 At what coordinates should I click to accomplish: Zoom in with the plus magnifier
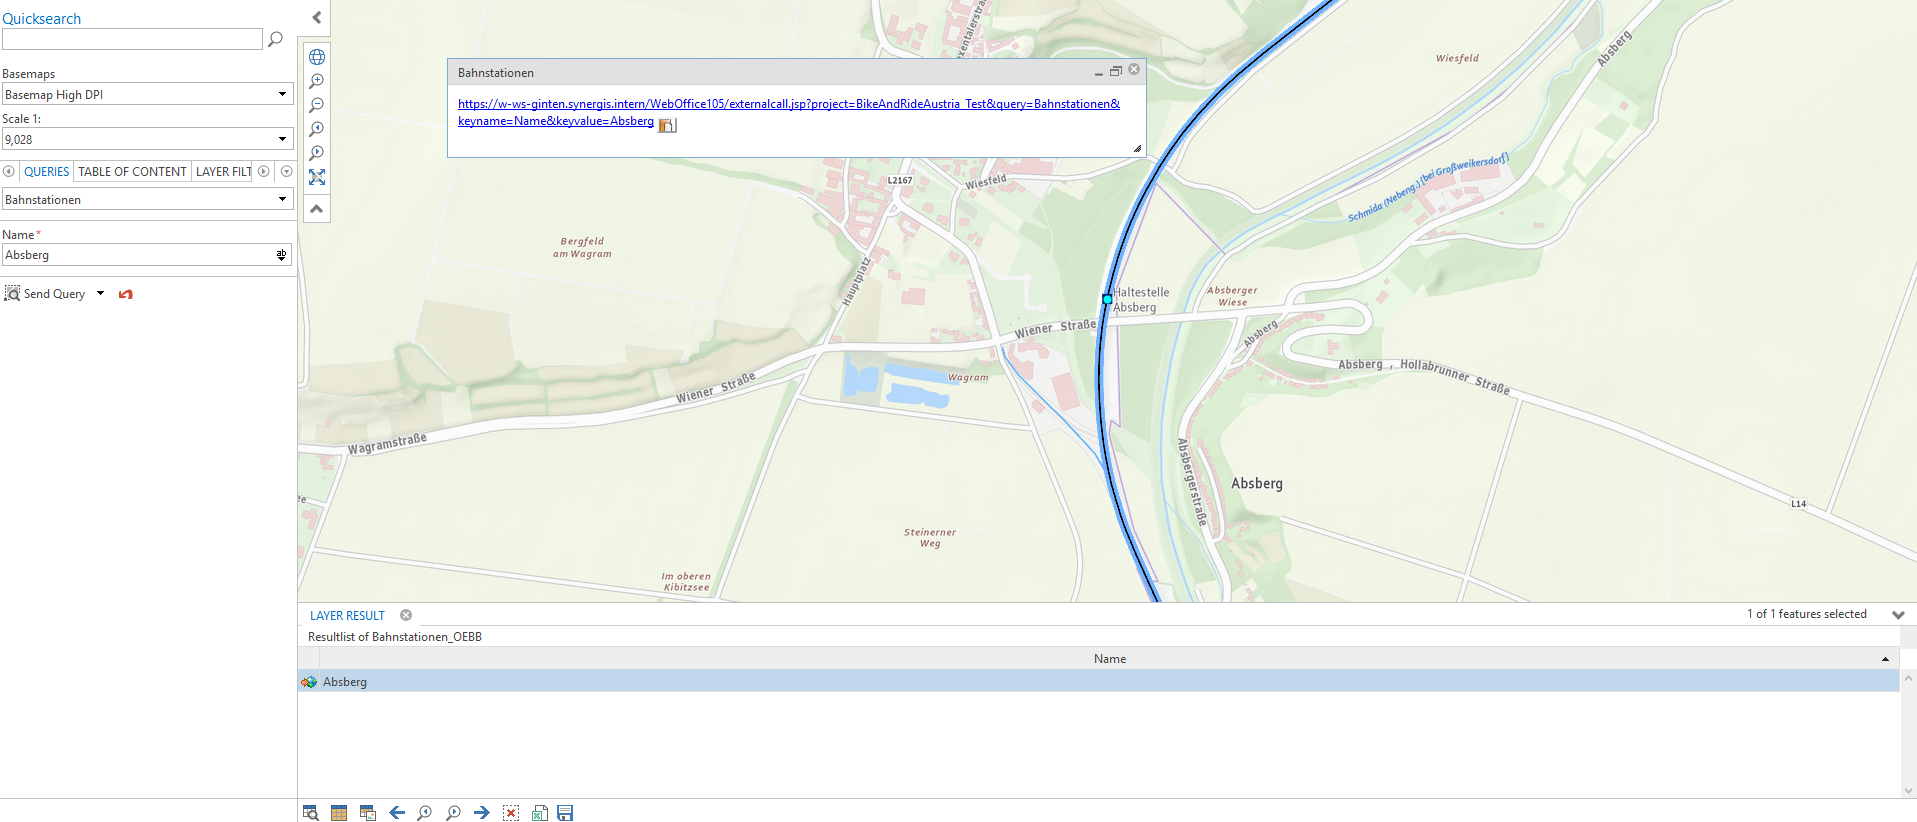pos(317,81)
